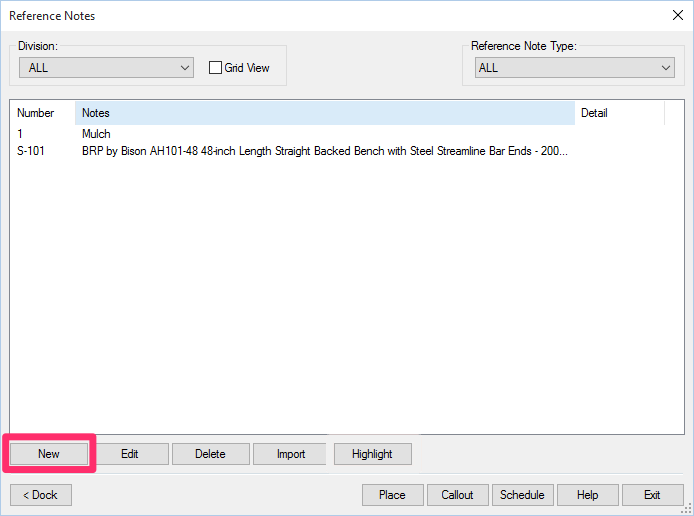Select the BRP by Bison bench note

[324, 151]
